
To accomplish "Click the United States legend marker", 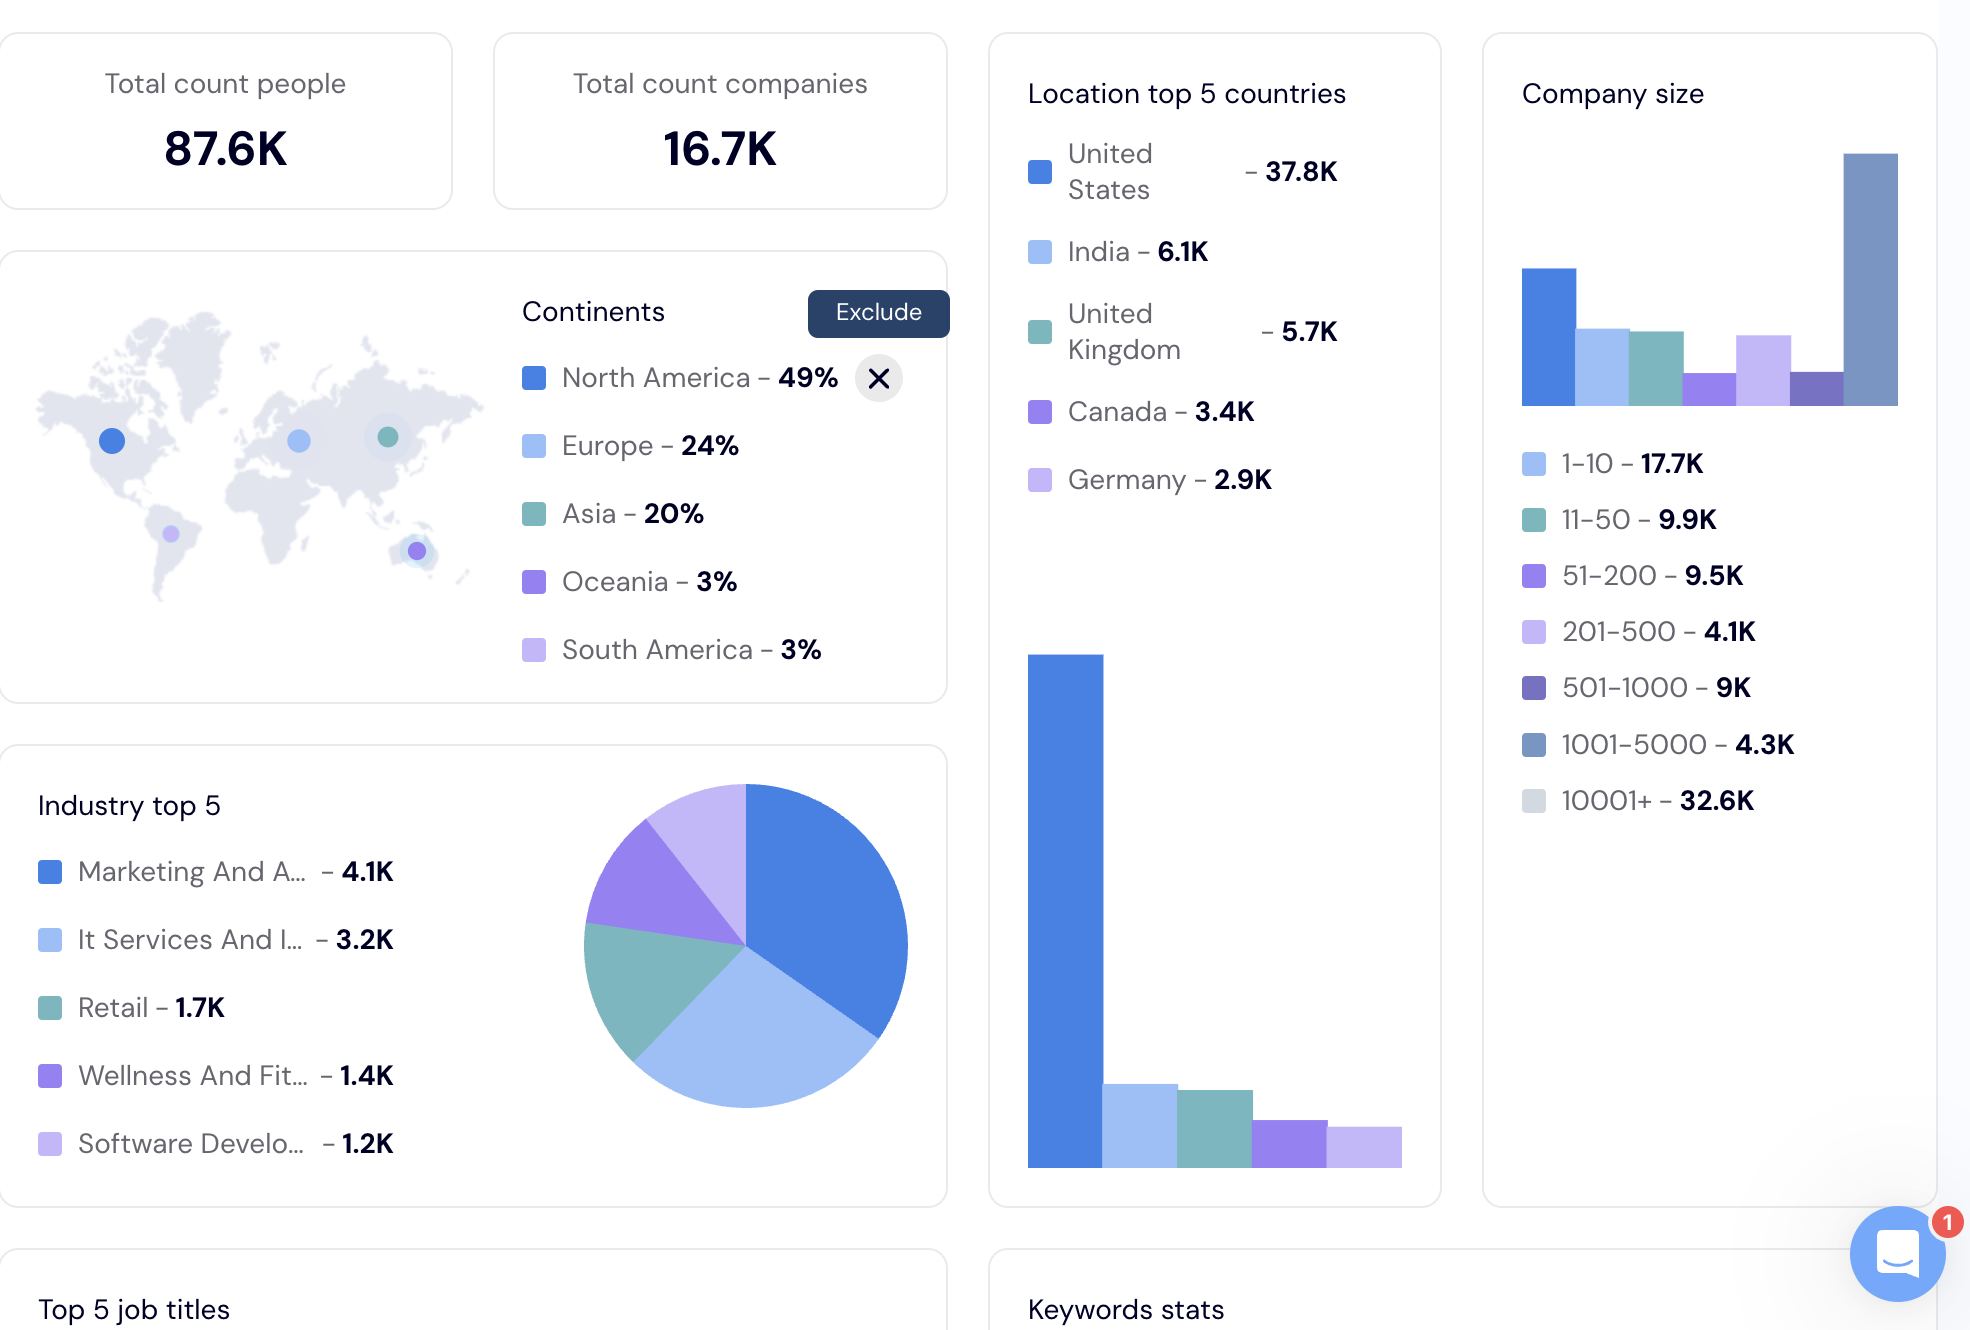I will click(1039, 171).
